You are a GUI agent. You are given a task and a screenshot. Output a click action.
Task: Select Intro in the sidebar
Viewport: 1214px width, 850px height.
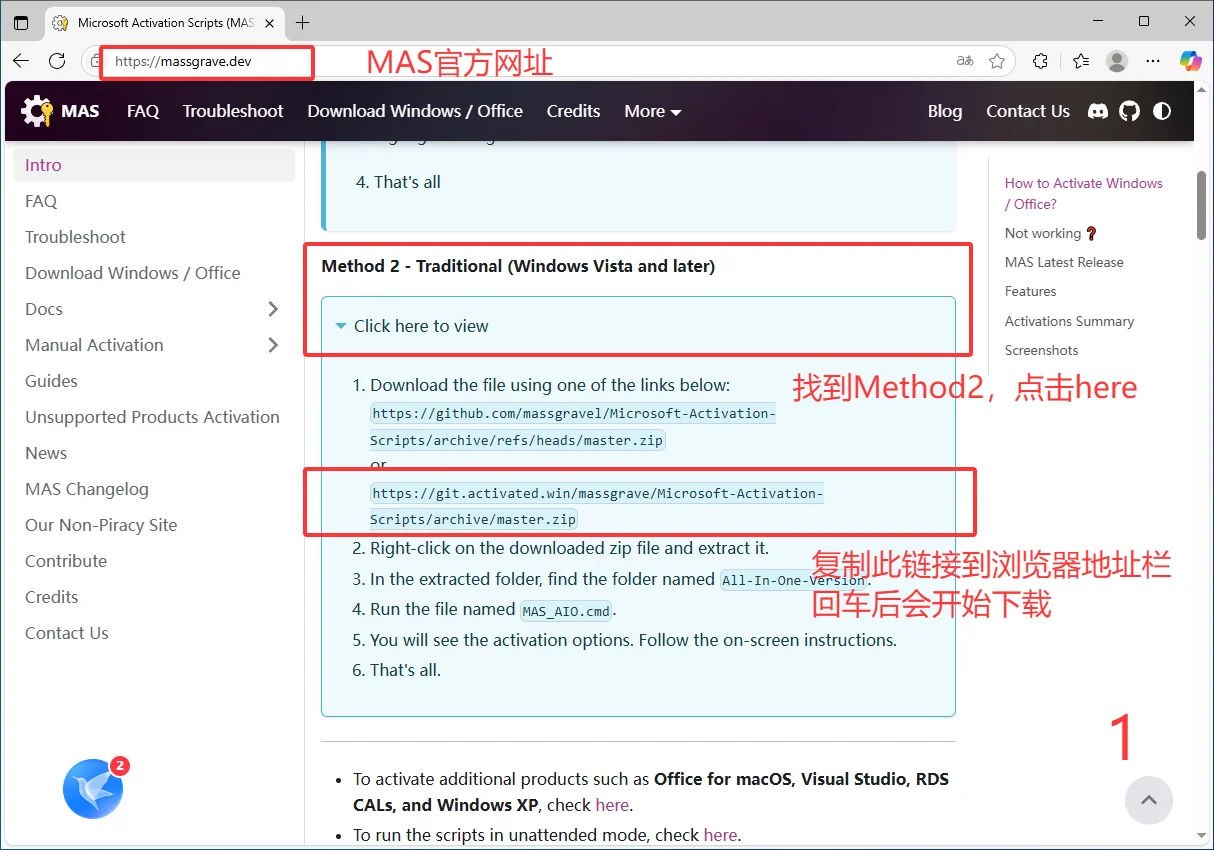[154, 165]
